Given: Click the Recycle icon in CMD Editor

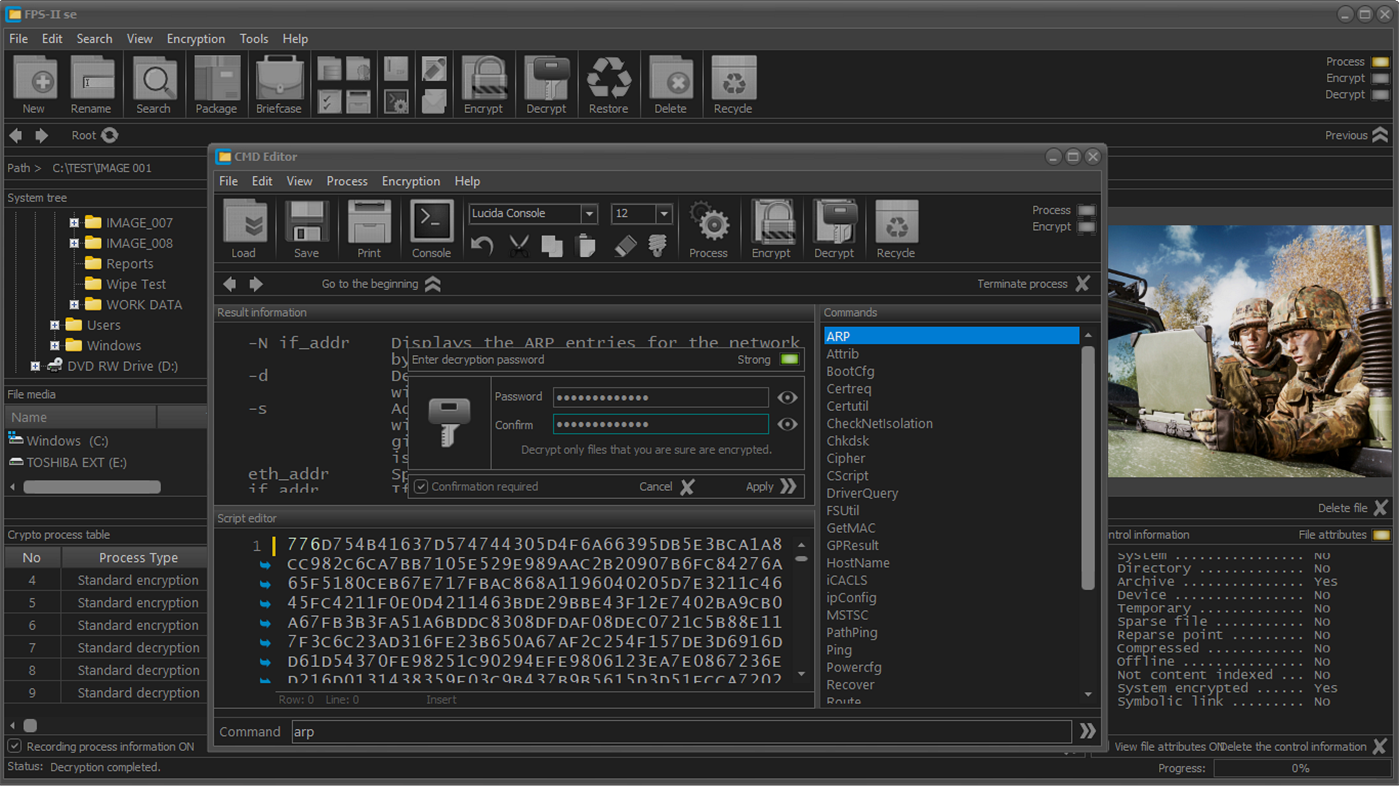Looking at the screenshot, I should click(x=895, y=227).
